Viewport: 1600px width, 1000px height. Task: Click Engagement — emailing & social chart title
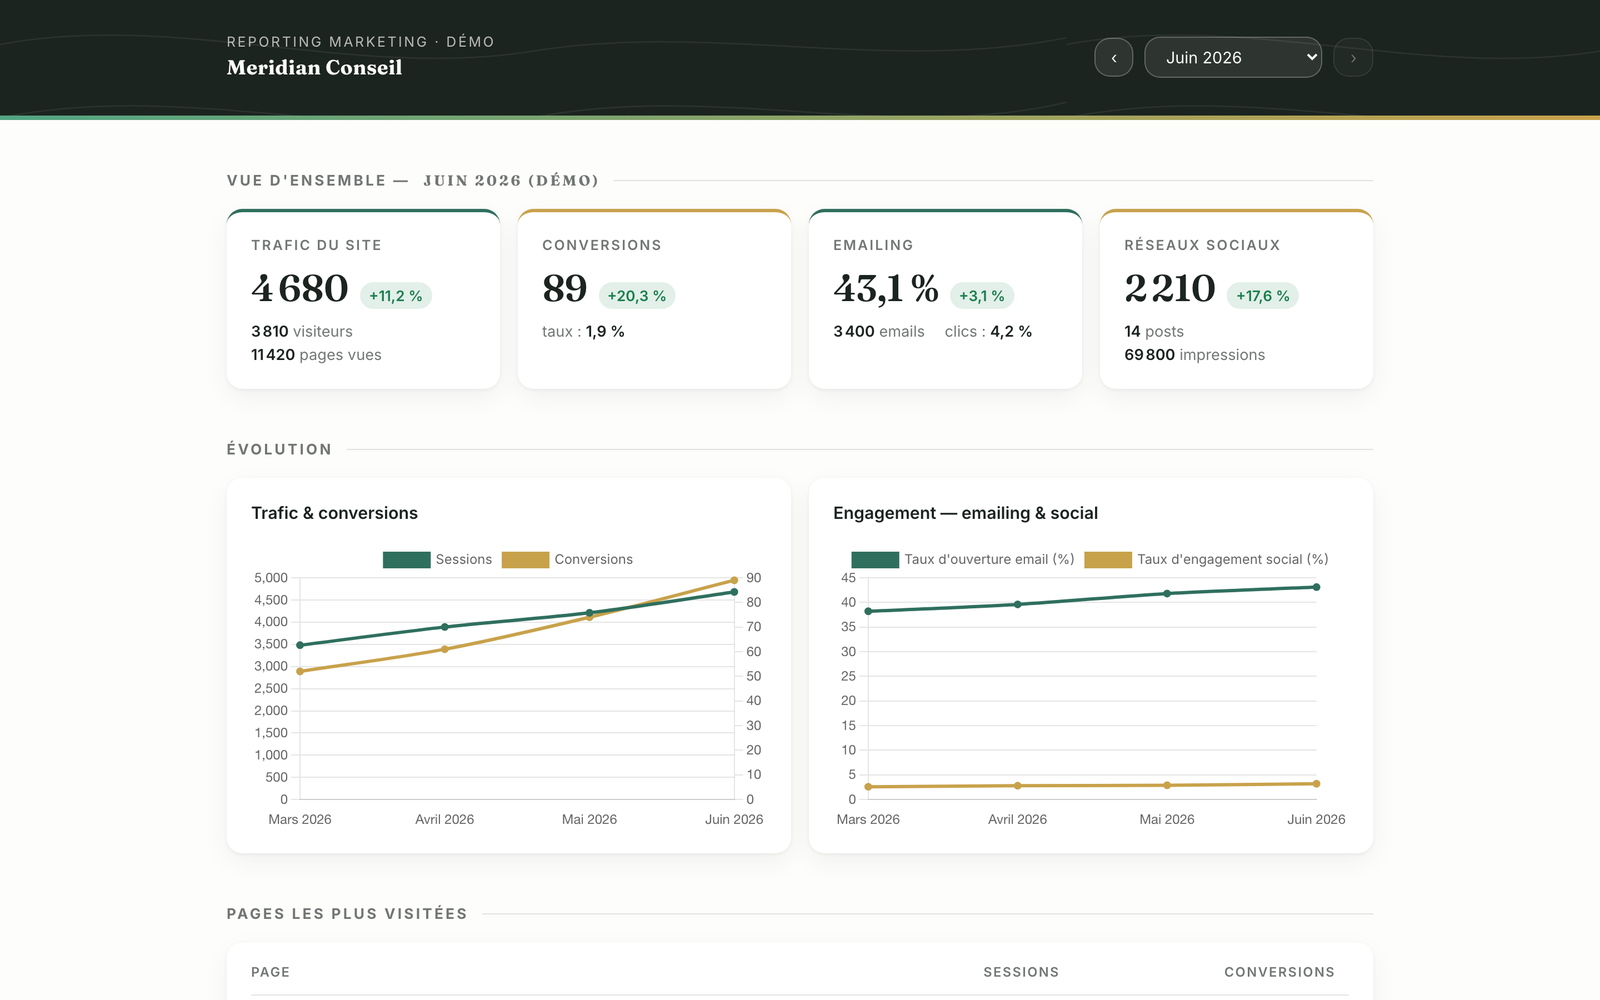[966, 513]
